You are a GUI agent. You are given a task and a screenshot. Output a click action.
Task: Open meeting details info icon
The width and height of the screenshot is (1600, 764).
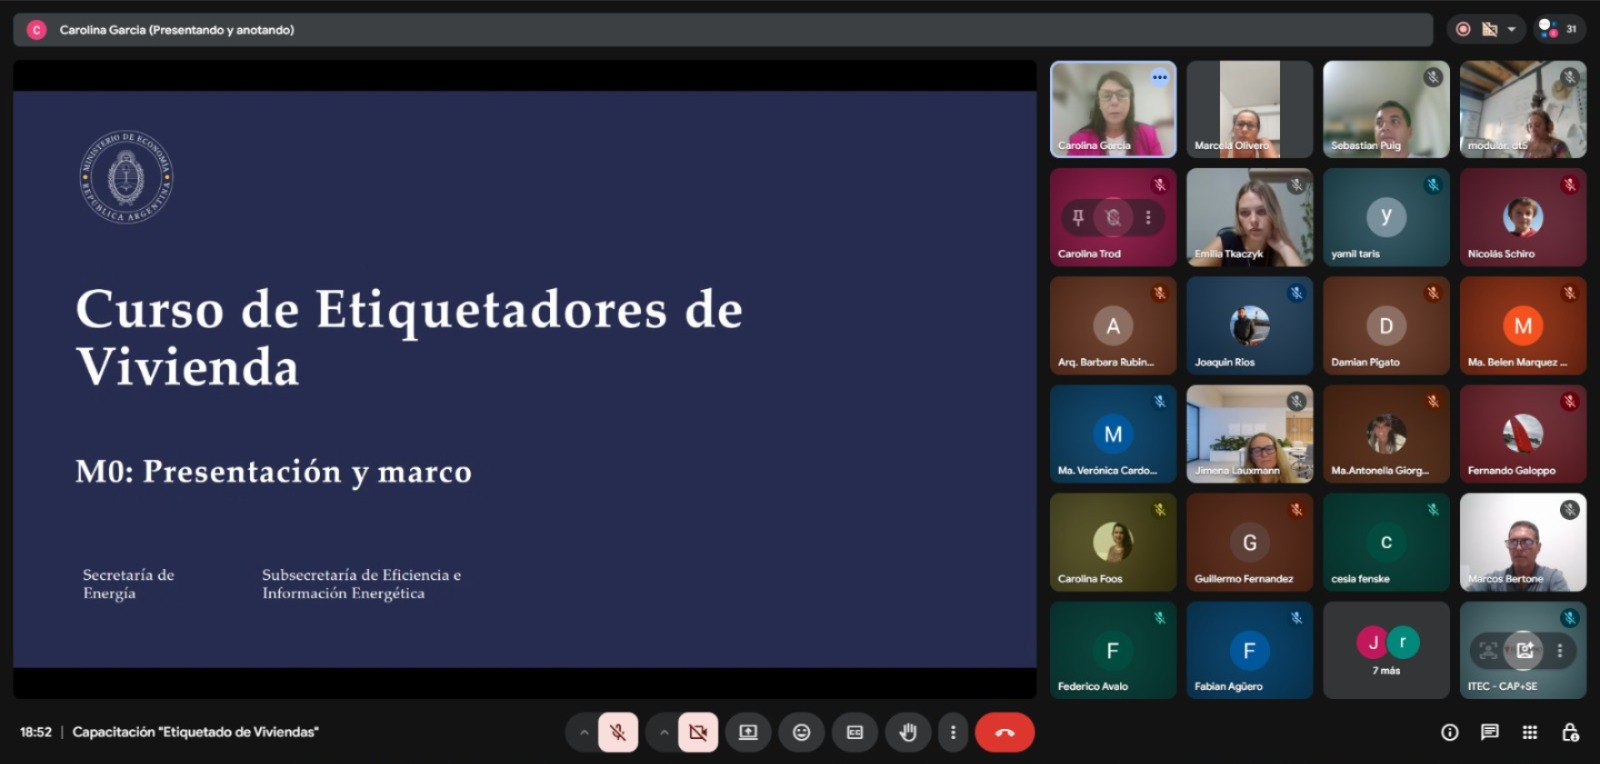pos(1449,733)
